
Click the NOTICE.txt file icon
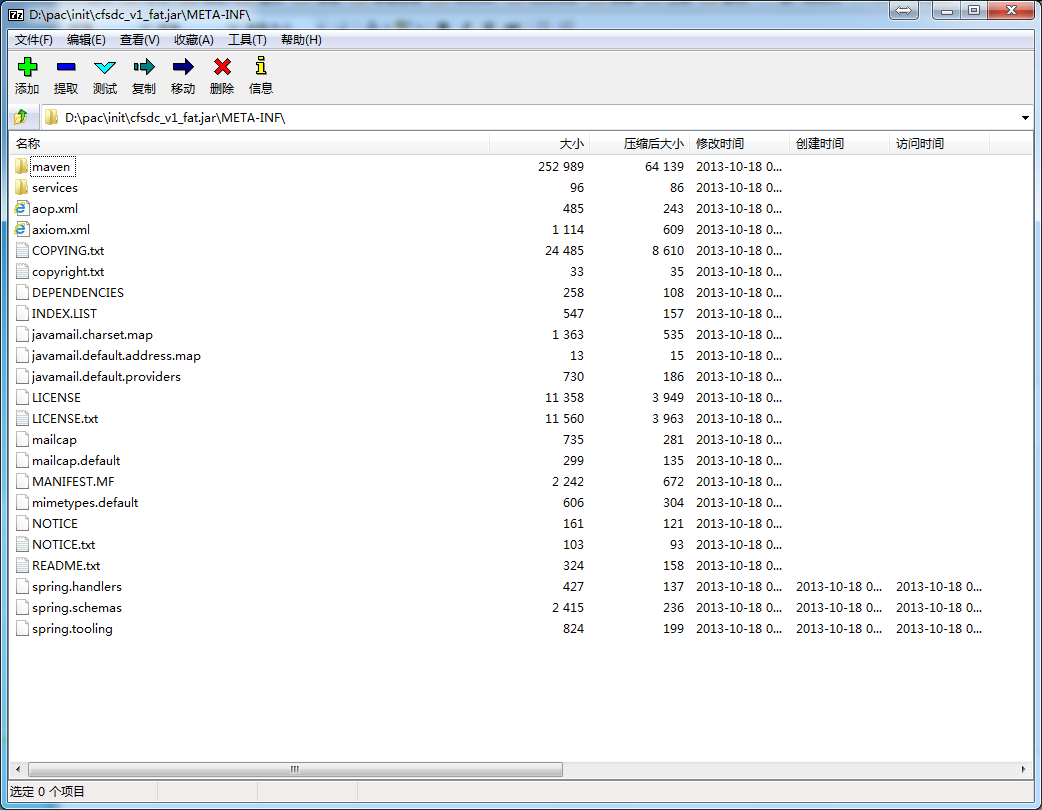[22, 545]
